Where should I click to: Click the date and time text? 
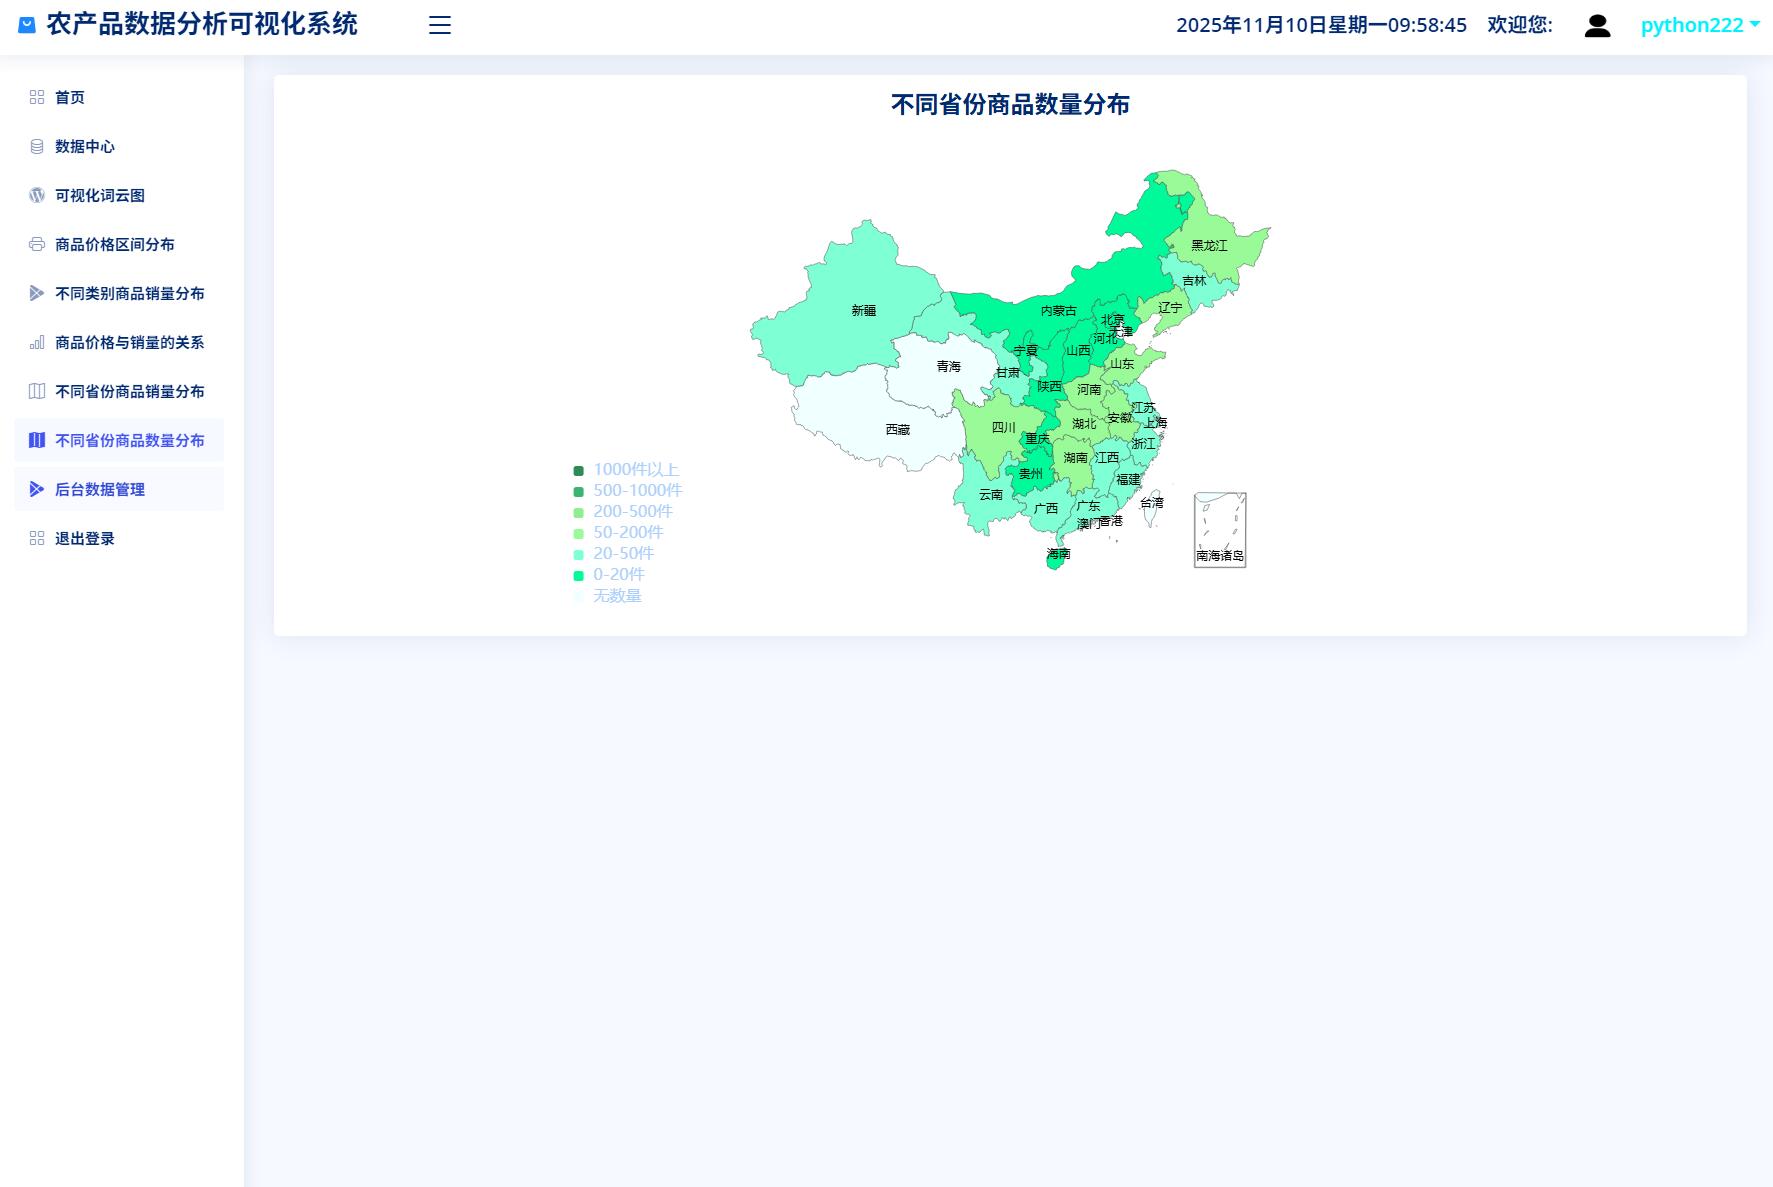pyautogui.click(x=1321, y=25)
